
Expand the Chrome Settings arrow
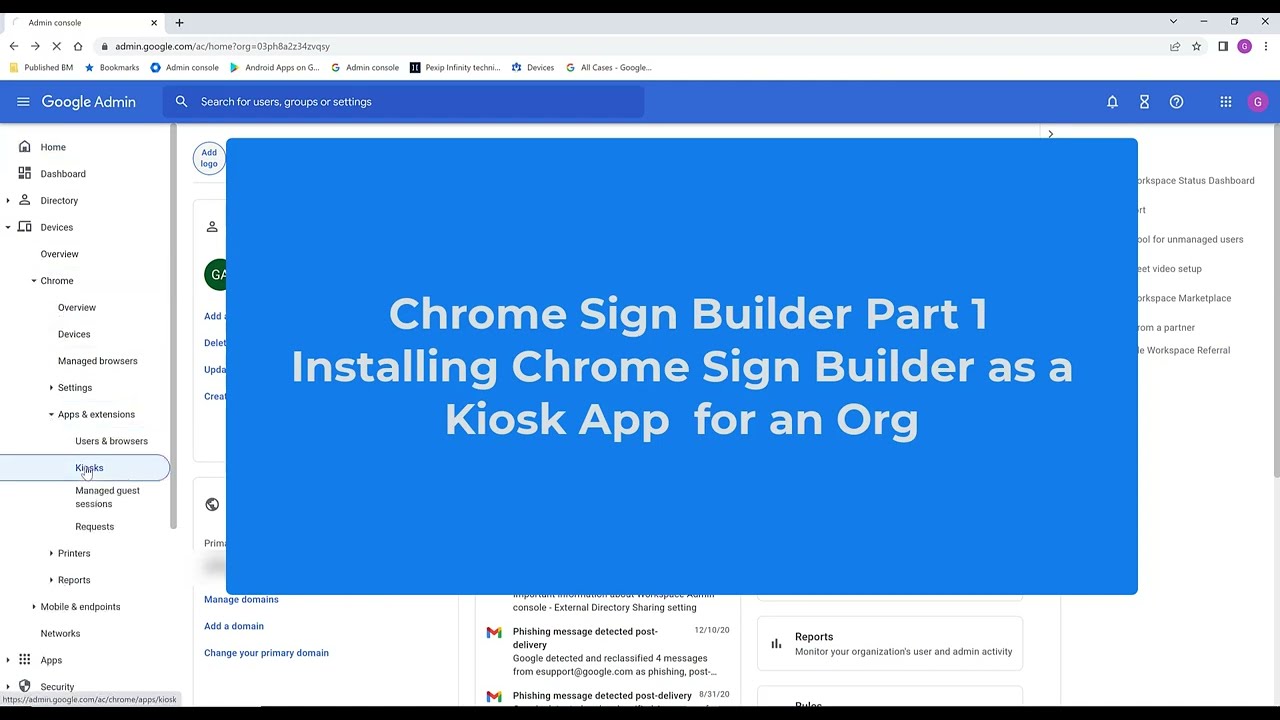[x=51, y=387]
